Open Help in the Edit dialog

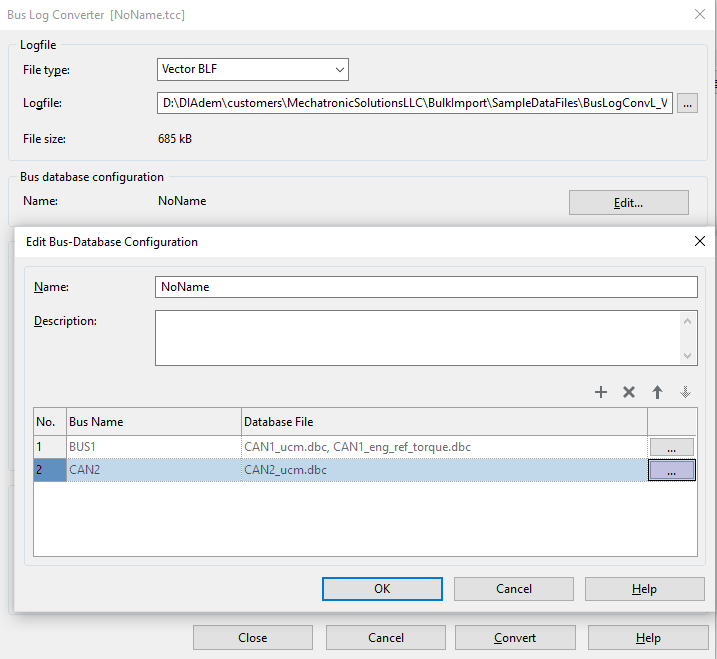tap(644, 589)
